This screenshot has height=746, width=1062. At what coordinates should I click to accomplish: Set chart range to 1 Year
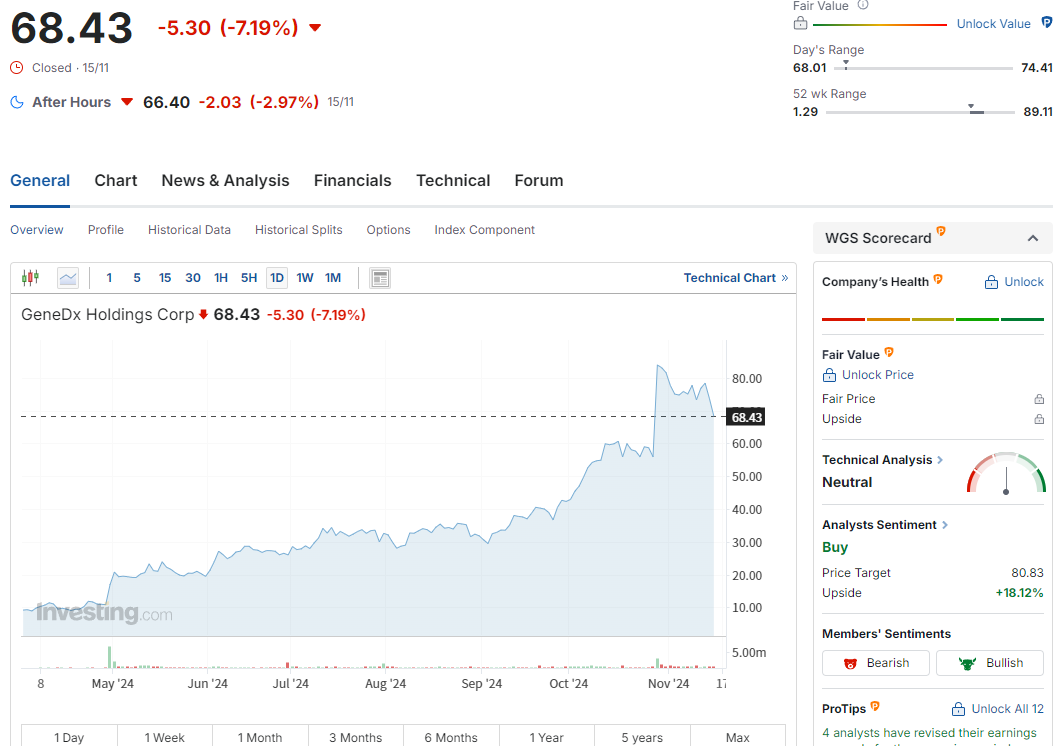pos(547,737)
